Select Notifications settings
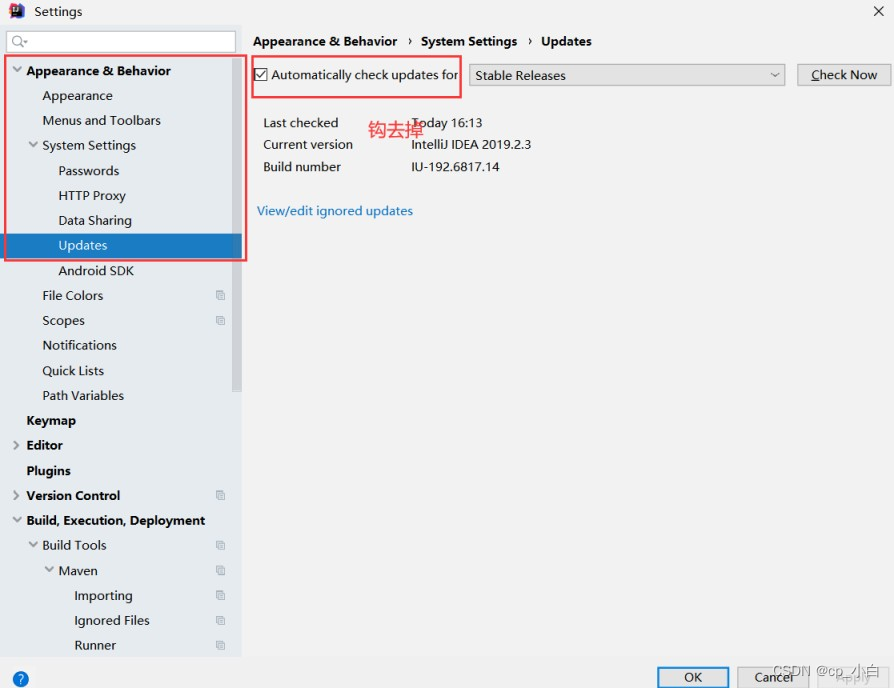The width and height of the screenshot is (894, 688). [x=79, y=345]
